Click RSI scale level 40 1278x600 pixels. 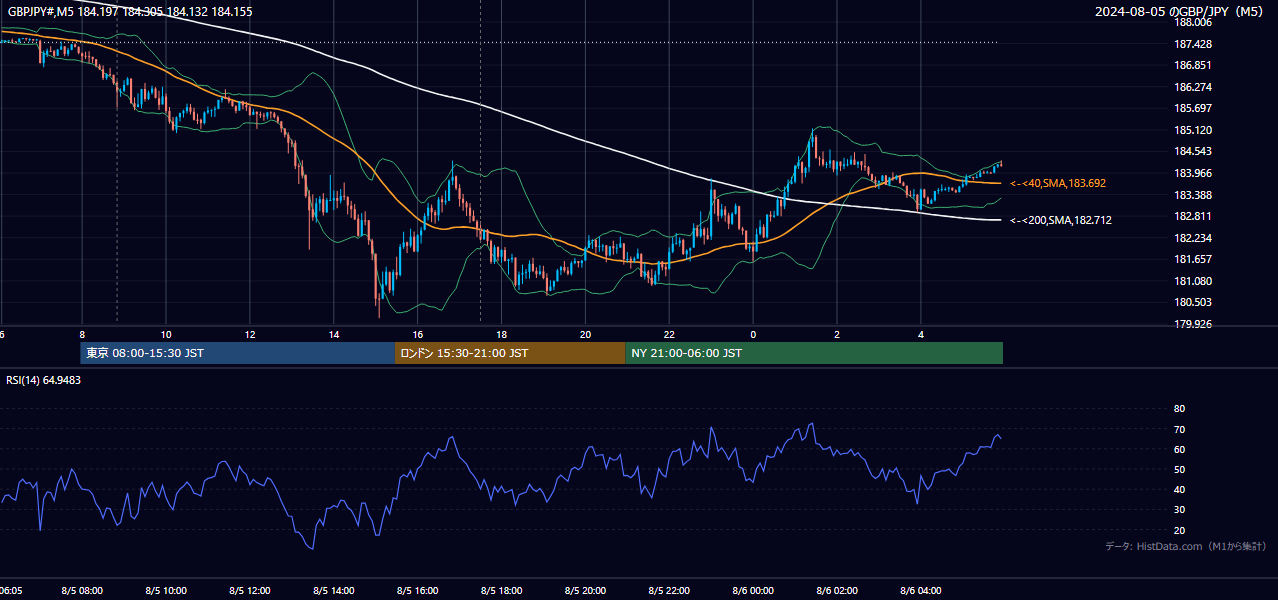click(x=1179, y=489)
